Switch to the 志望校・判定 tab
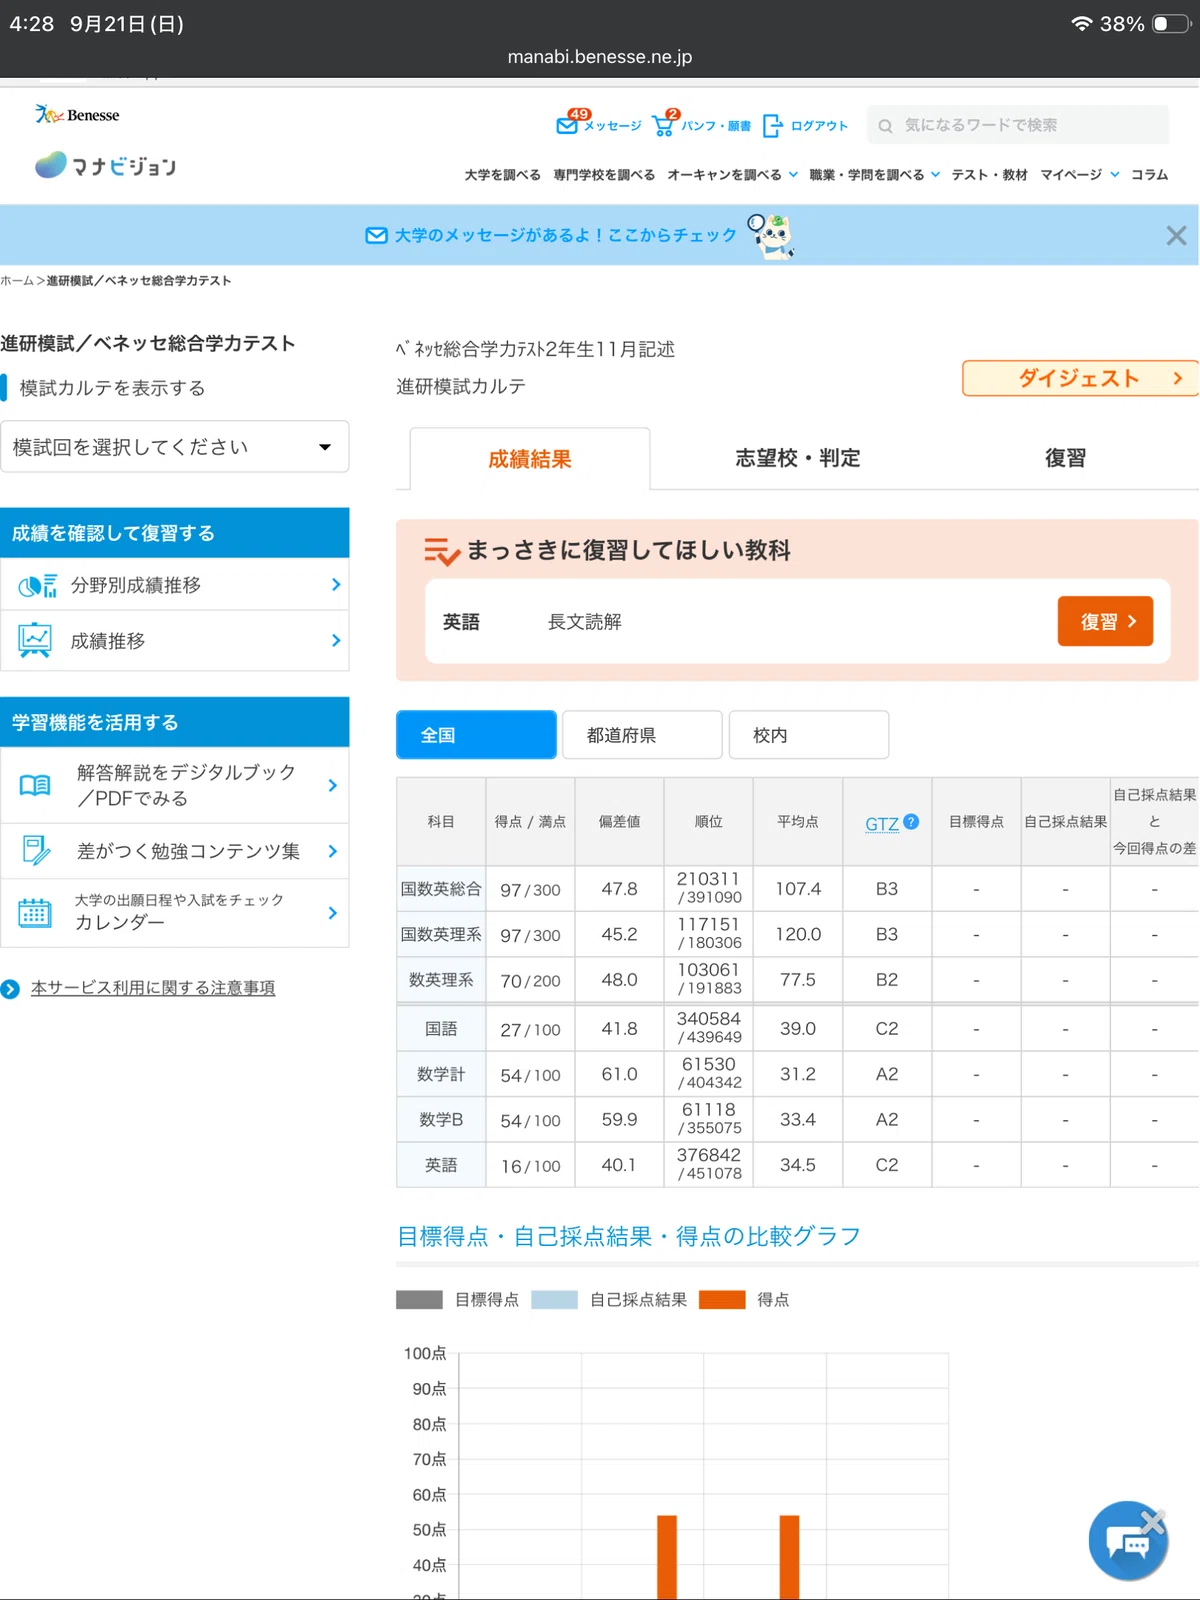This screenshot has width=1200, height=1600. (x=798, y=458)
